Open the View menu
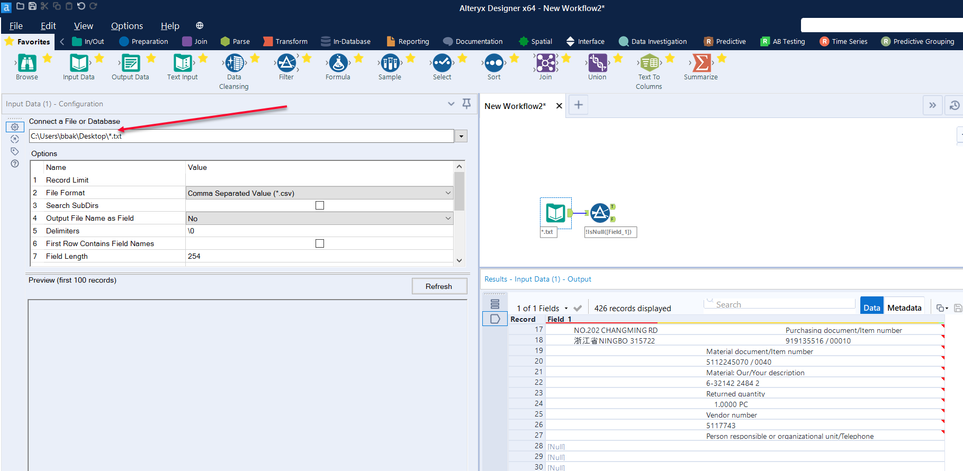 (84, 26)
